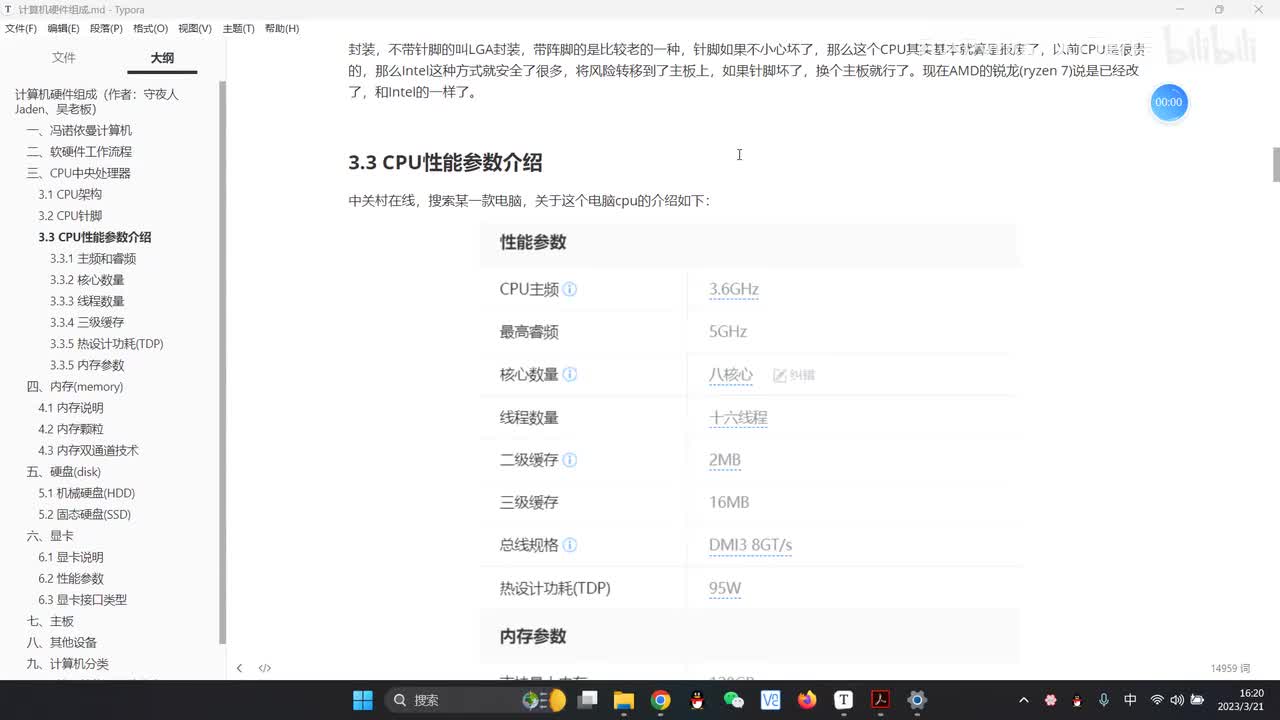The width and height of the screenshot is (1280, 720).
Task: Switch to the 大纲 outline tab
Action: [162, 58]
